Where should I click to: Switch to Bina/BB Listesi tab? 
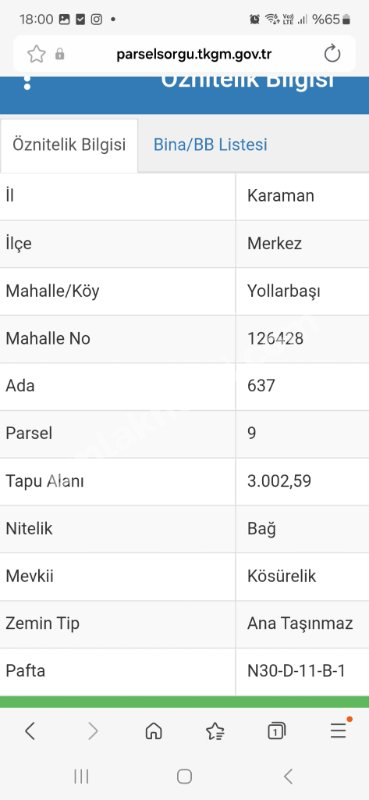tap(210, 144)
